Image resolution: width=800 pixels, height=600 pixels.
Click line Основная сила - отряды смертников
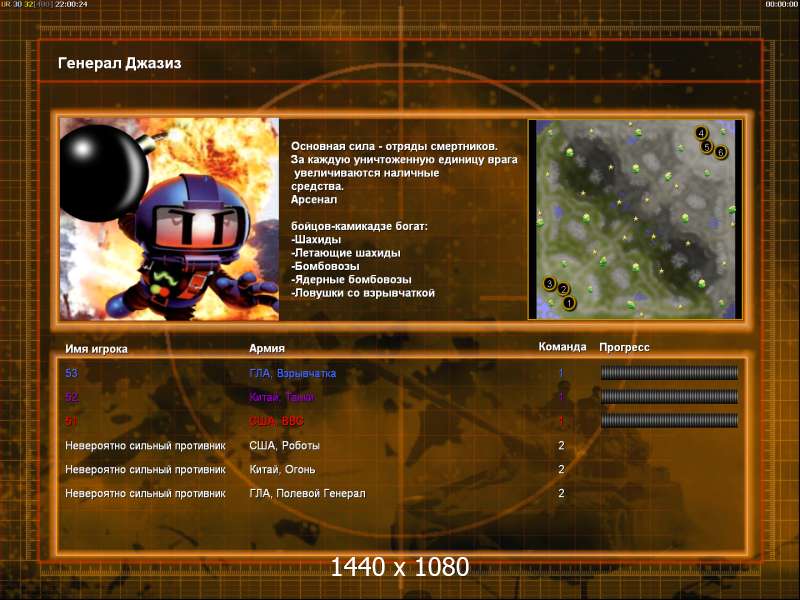394,146
